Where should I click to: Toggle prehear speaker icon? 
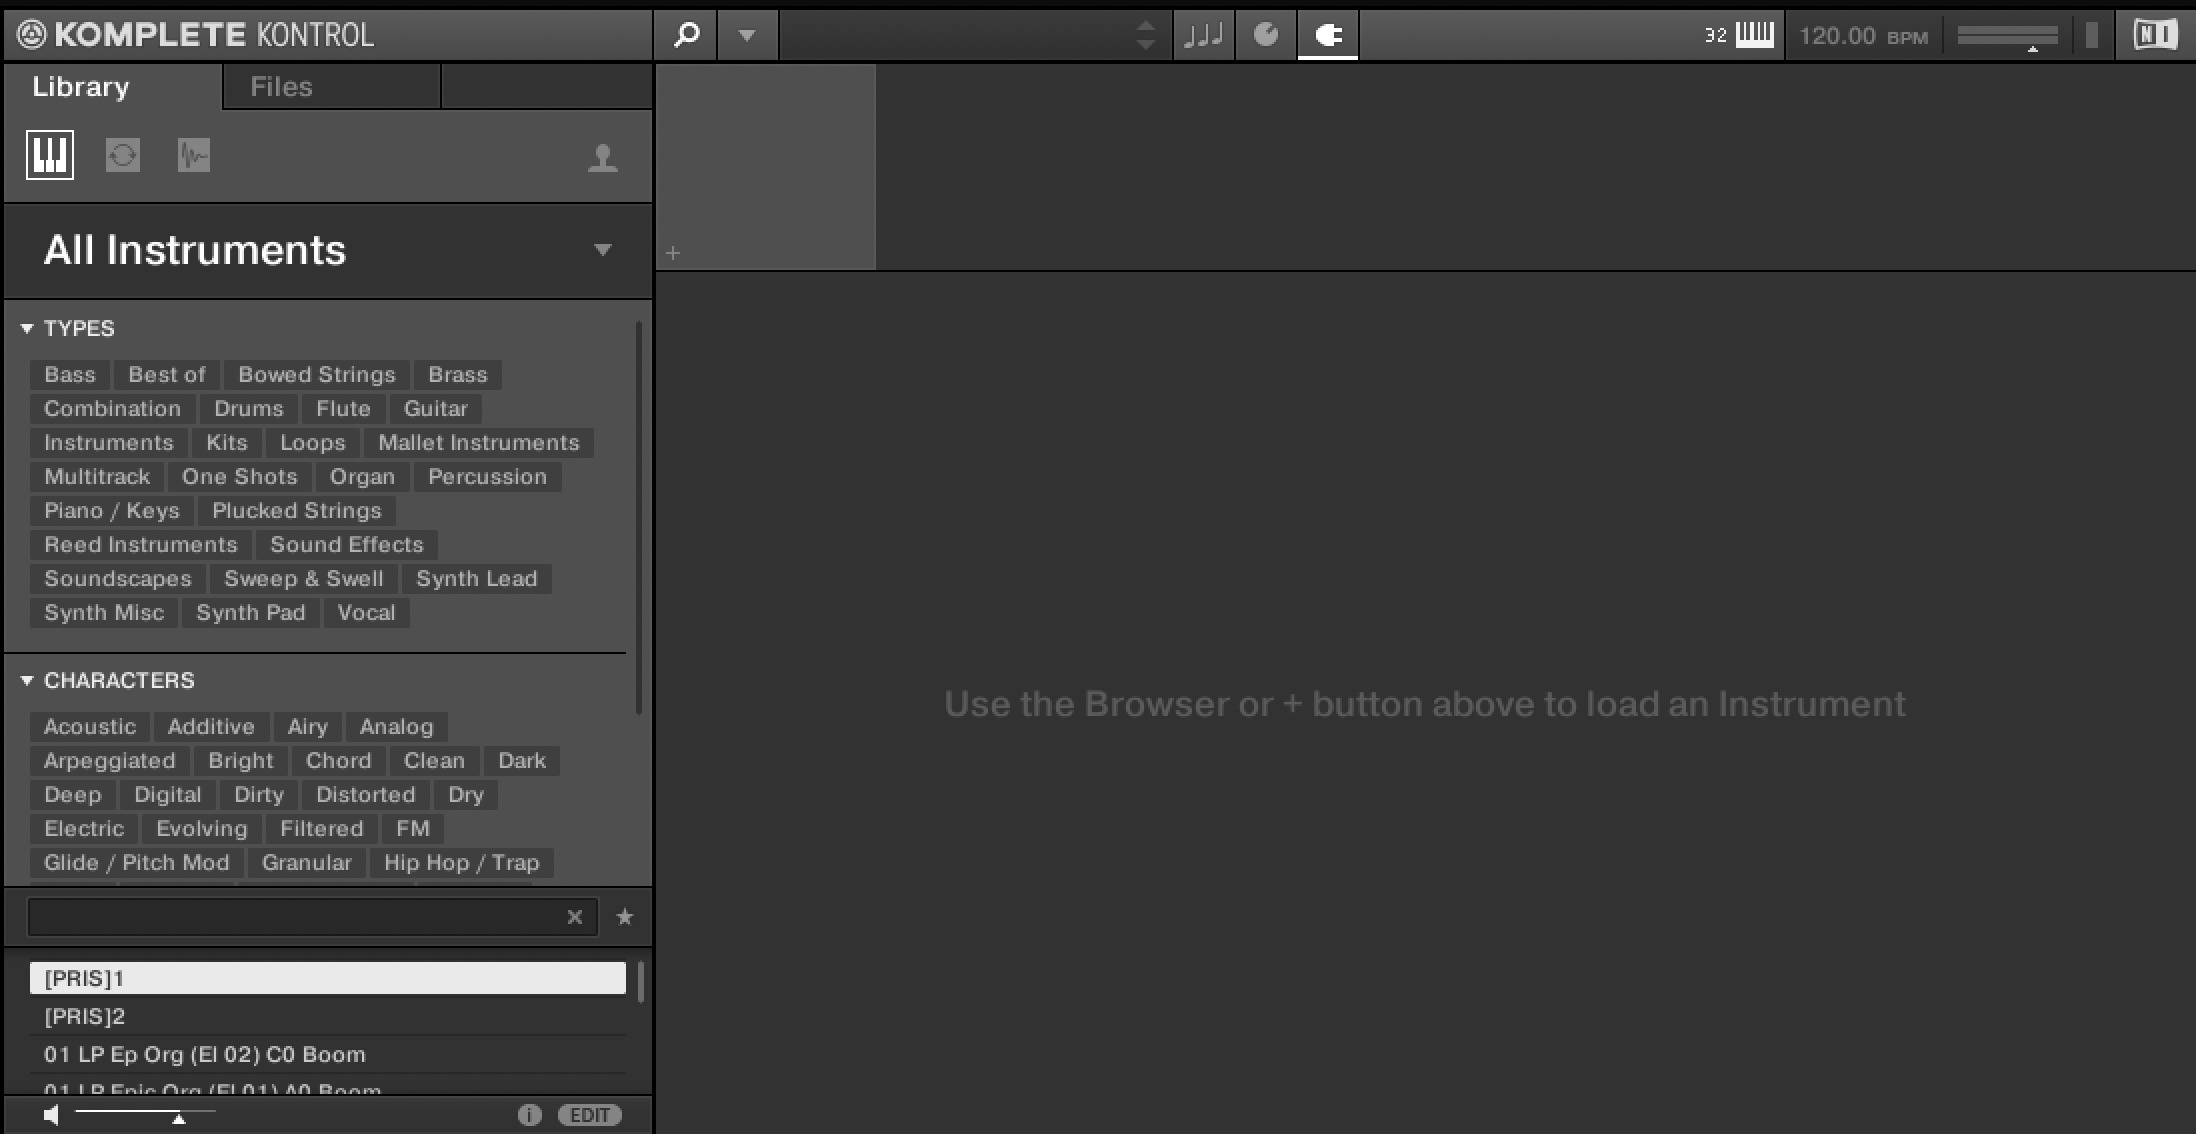(x=52, y=1115)
